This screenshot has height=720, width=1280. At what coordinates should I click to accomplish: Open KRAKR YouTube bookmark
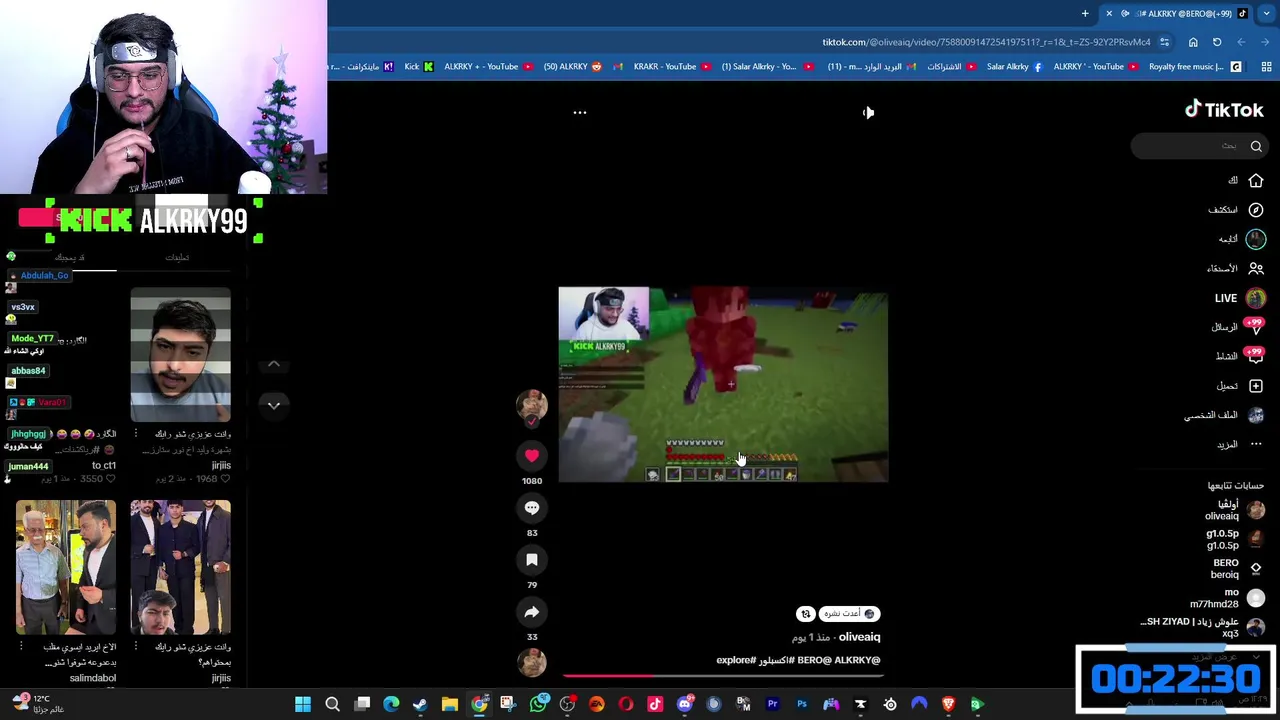coord(672,67)
